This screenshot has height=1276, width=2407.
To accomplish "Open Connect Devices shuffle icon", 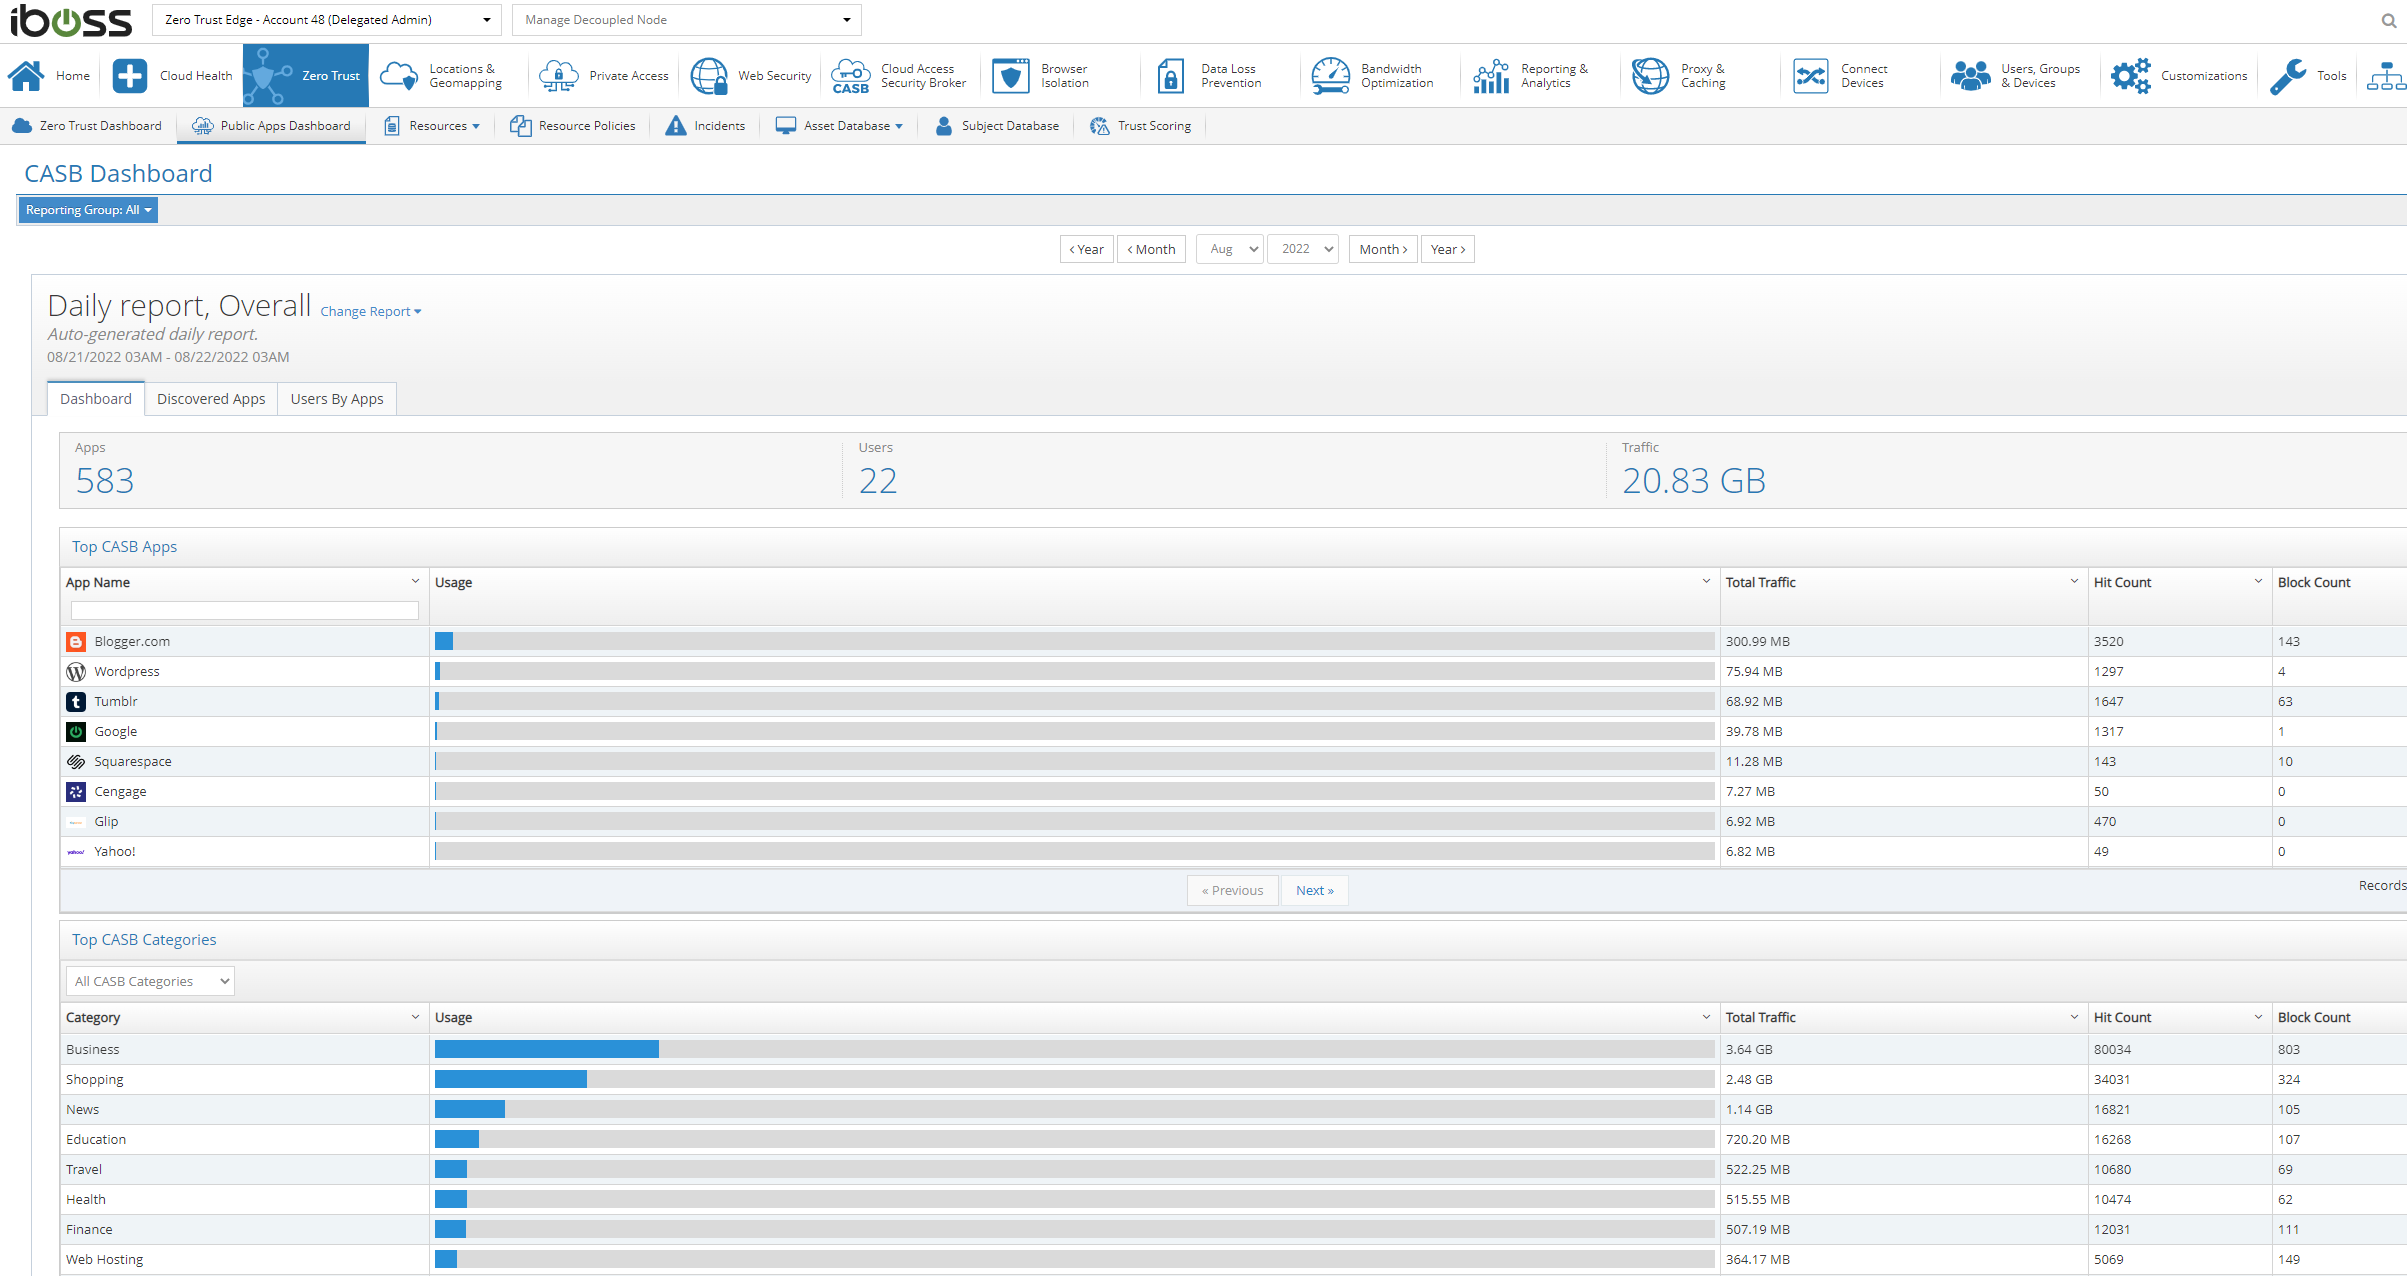I will [1811, 76].
